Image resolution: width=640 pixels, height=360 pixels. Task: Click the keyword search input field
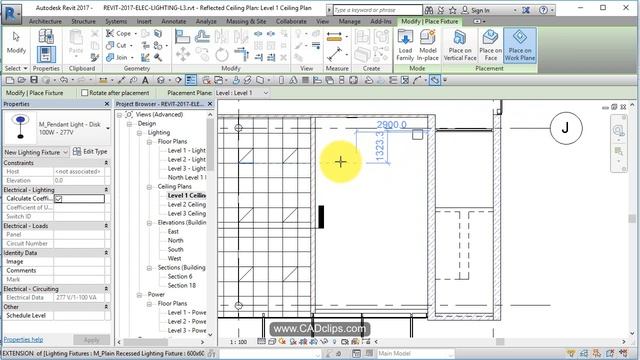378,10
